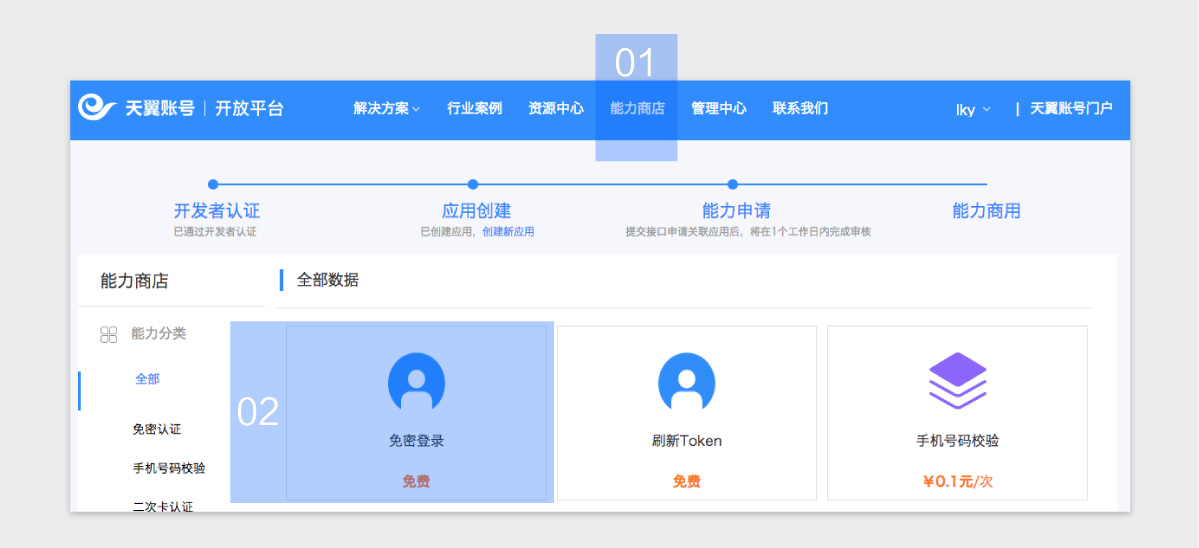Screen dimensions: 1199x548
Task: Open 管理中心 from the top bar
Action: (x=718, y=109)
